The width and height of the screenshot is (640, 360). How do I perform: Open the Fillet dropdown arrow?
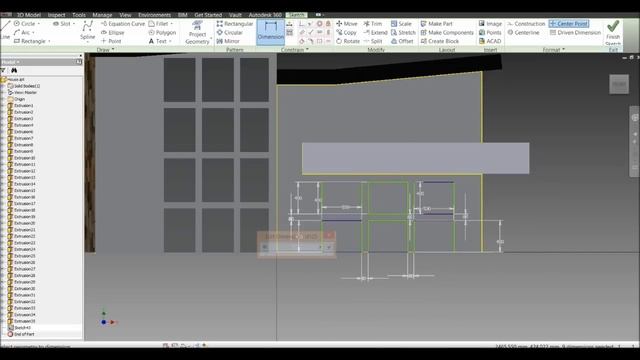pyautogui.click(x=171, y=24)
